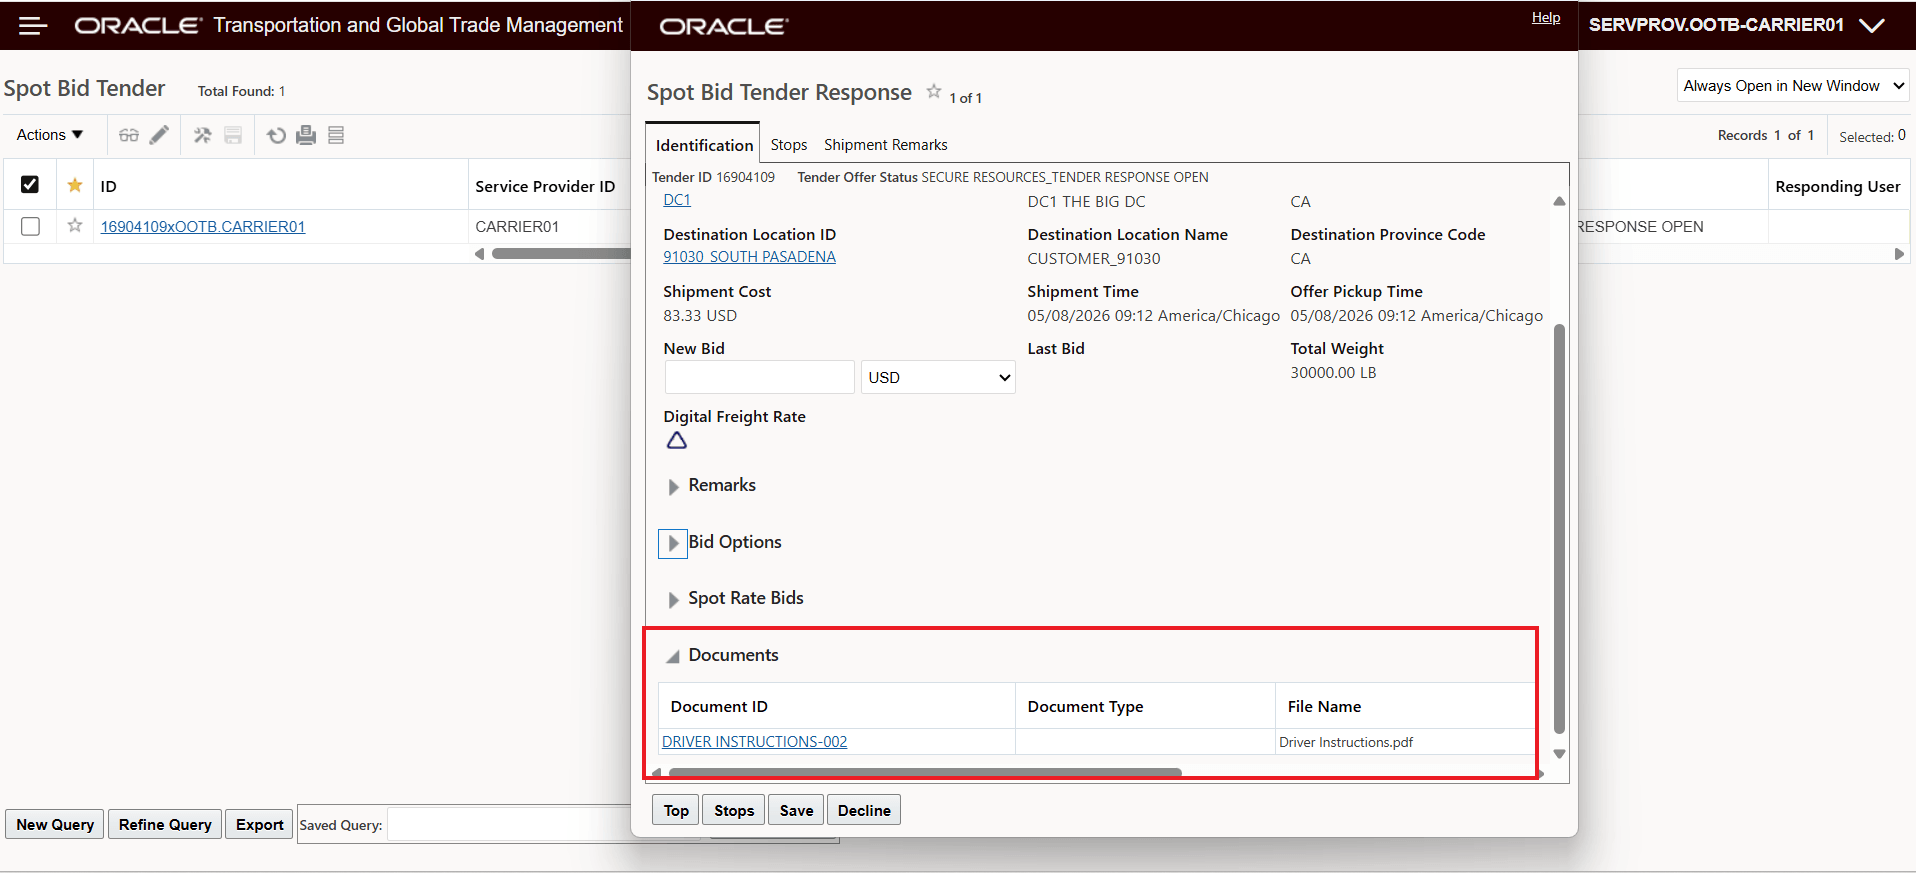Open the Actions dropdown menu
Viewport: 1916px width, 873px height.
click(x=50, y=135)
